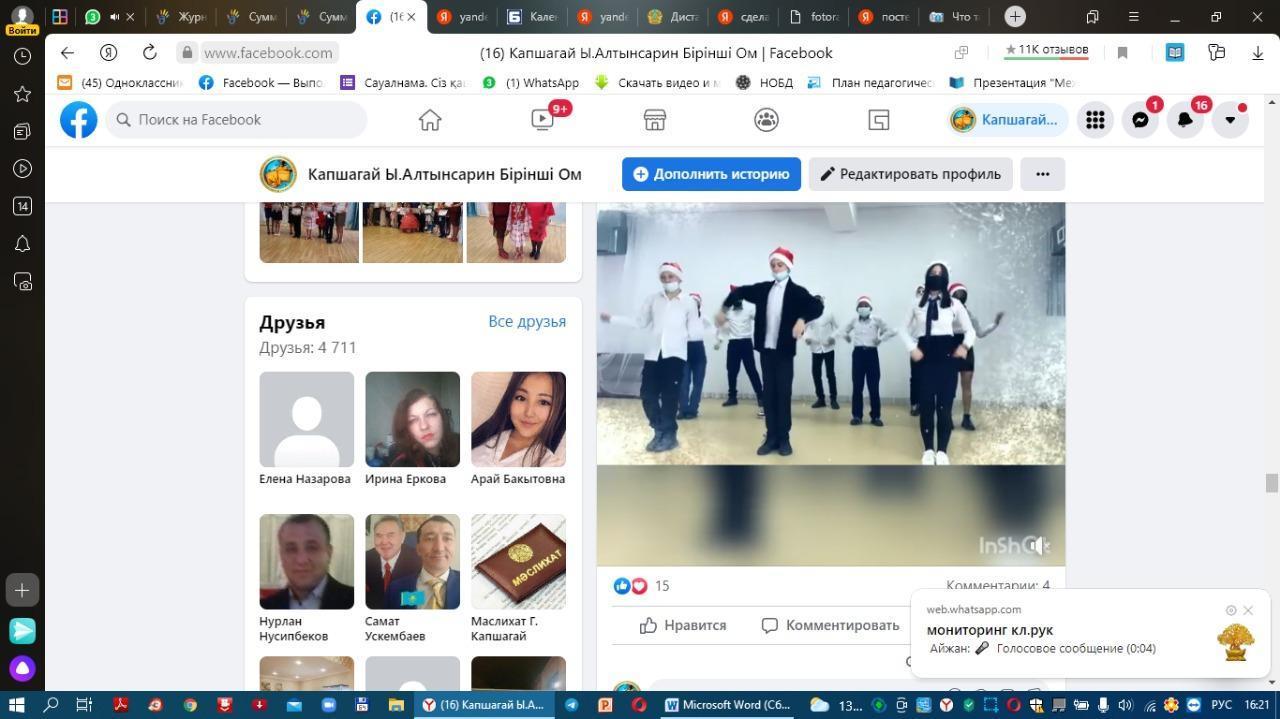Image resolution: width=1280 pixels, height=719 pixels.
Task: Click the page vertical scrollbar thumb
Action: (x=1272, y=483)
